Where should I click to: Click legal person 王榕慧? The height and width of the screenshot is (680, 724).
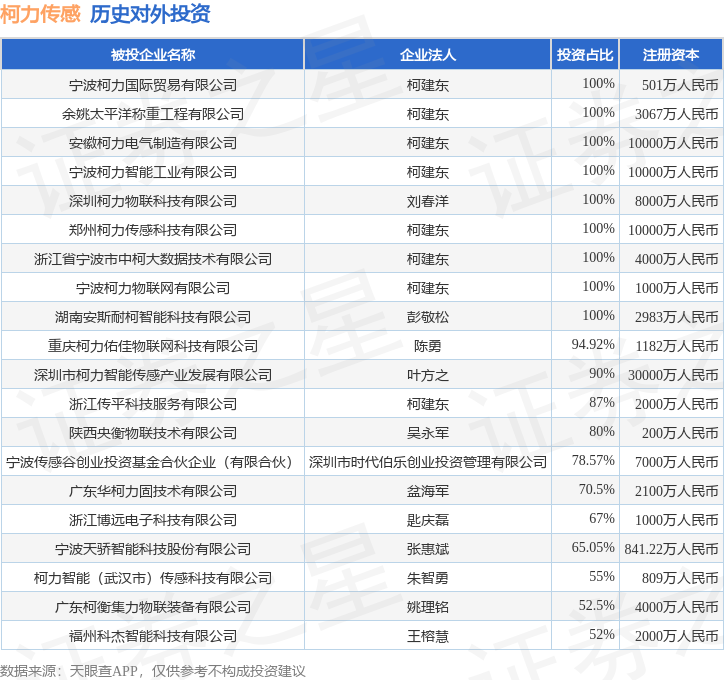click(428, 636)
